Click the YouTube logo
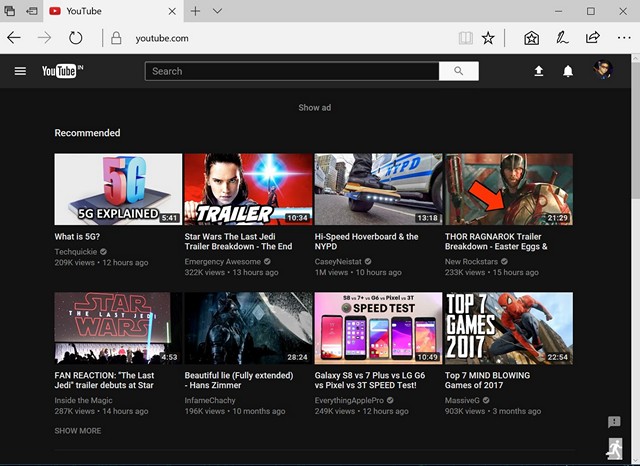 (62, 71)
